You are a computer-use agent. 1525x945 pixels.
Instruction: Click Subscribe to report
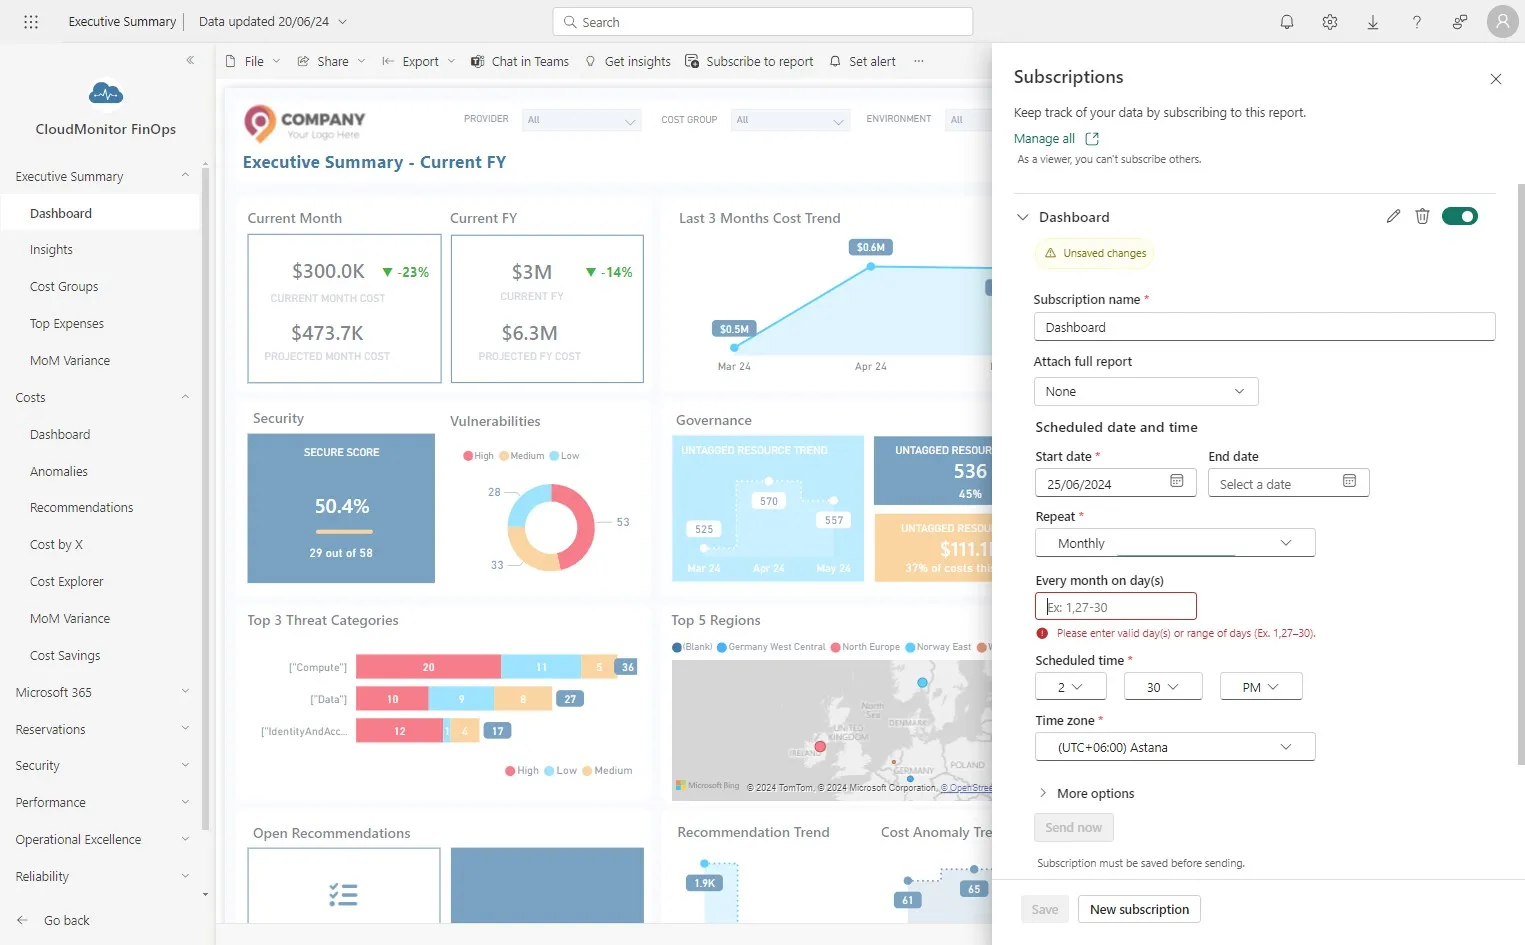point(749,61)
